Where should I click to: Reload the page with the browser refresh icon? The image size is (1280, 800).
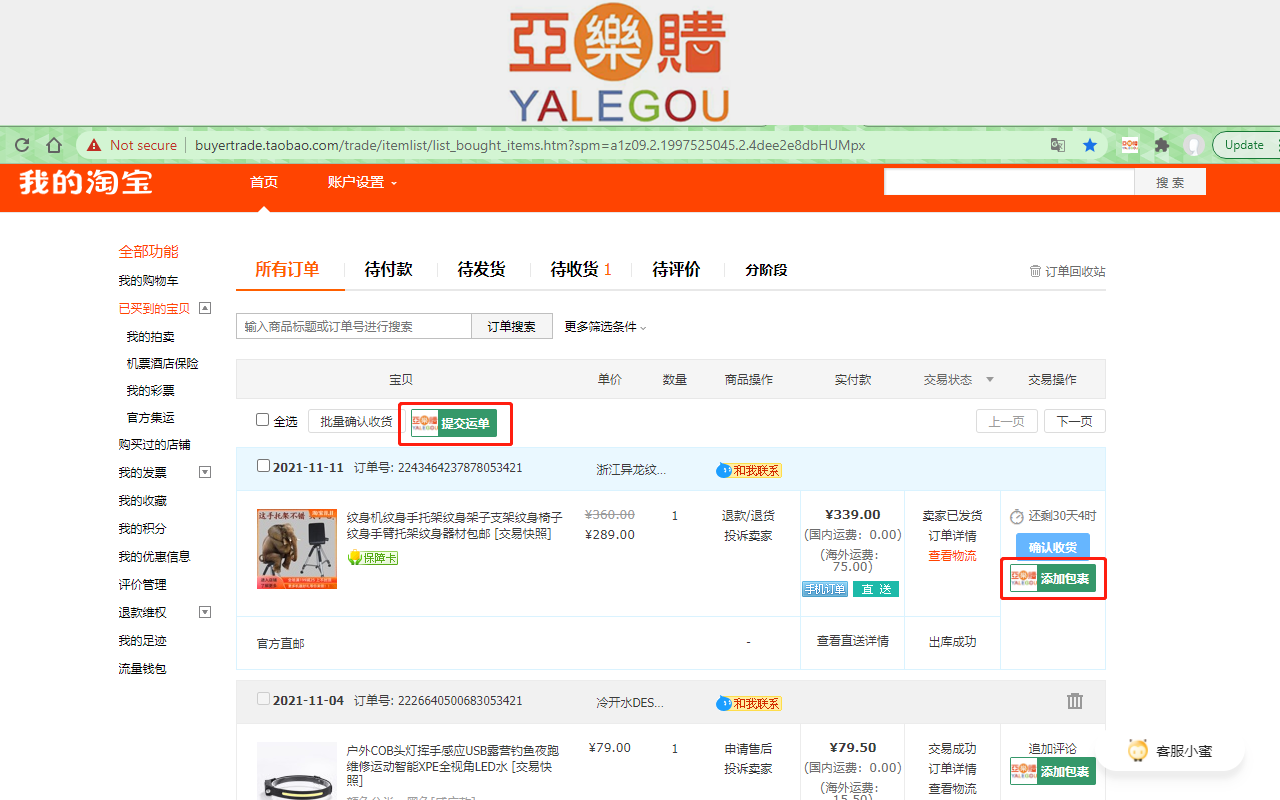pyautogui.click(x=21, y=145)
